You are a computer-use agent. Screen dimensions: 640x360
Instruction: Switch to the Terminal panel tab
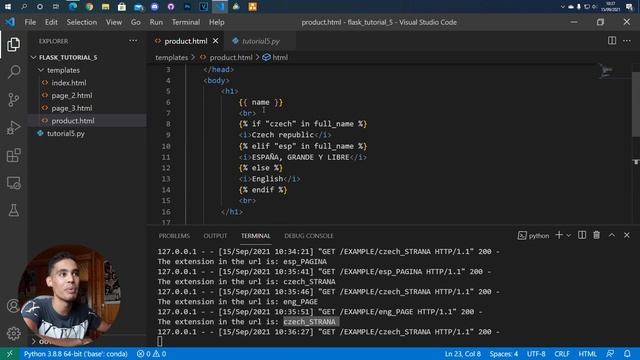pyautogui.click(x=256, y=236)
